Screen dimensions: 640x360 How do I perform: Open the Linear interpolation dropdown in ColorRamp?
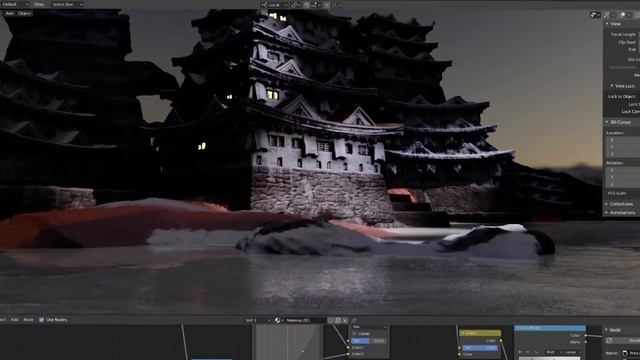tap(572, 352)
